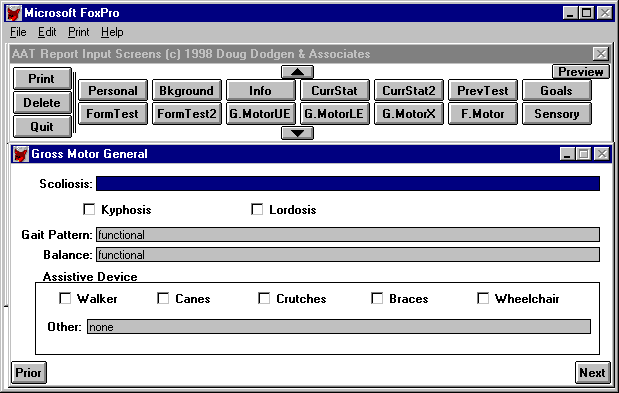The width and height of the screenshot is (619, 393).
Task: Close the AAT Report Input Screens panel
Action: pos(601,54)
